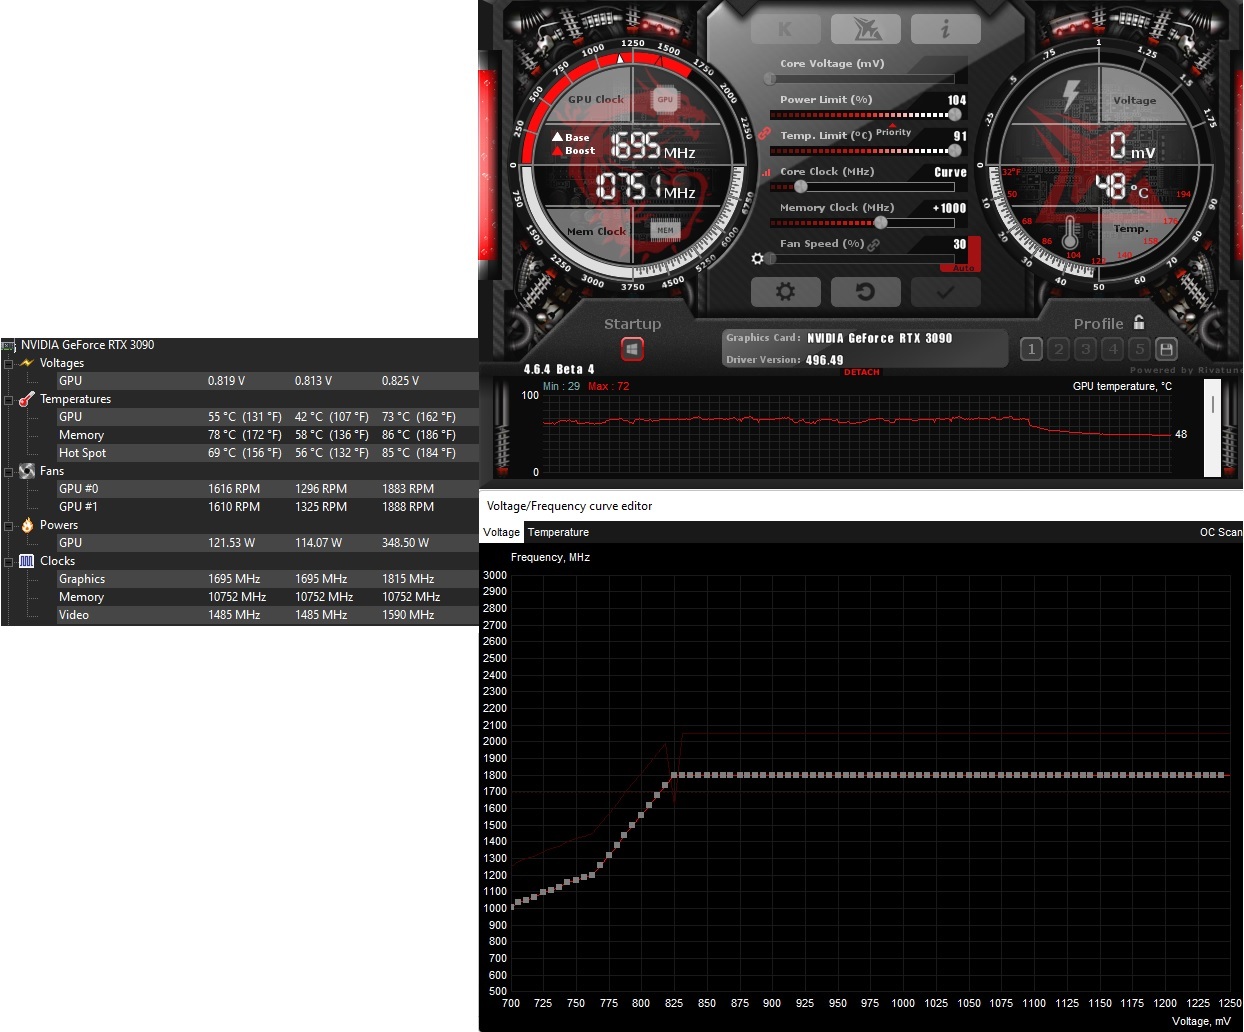This screenshot has width=1244, height=1032.
Task: Open Afterburner settings with the large gear button
Action: [786, 291]
